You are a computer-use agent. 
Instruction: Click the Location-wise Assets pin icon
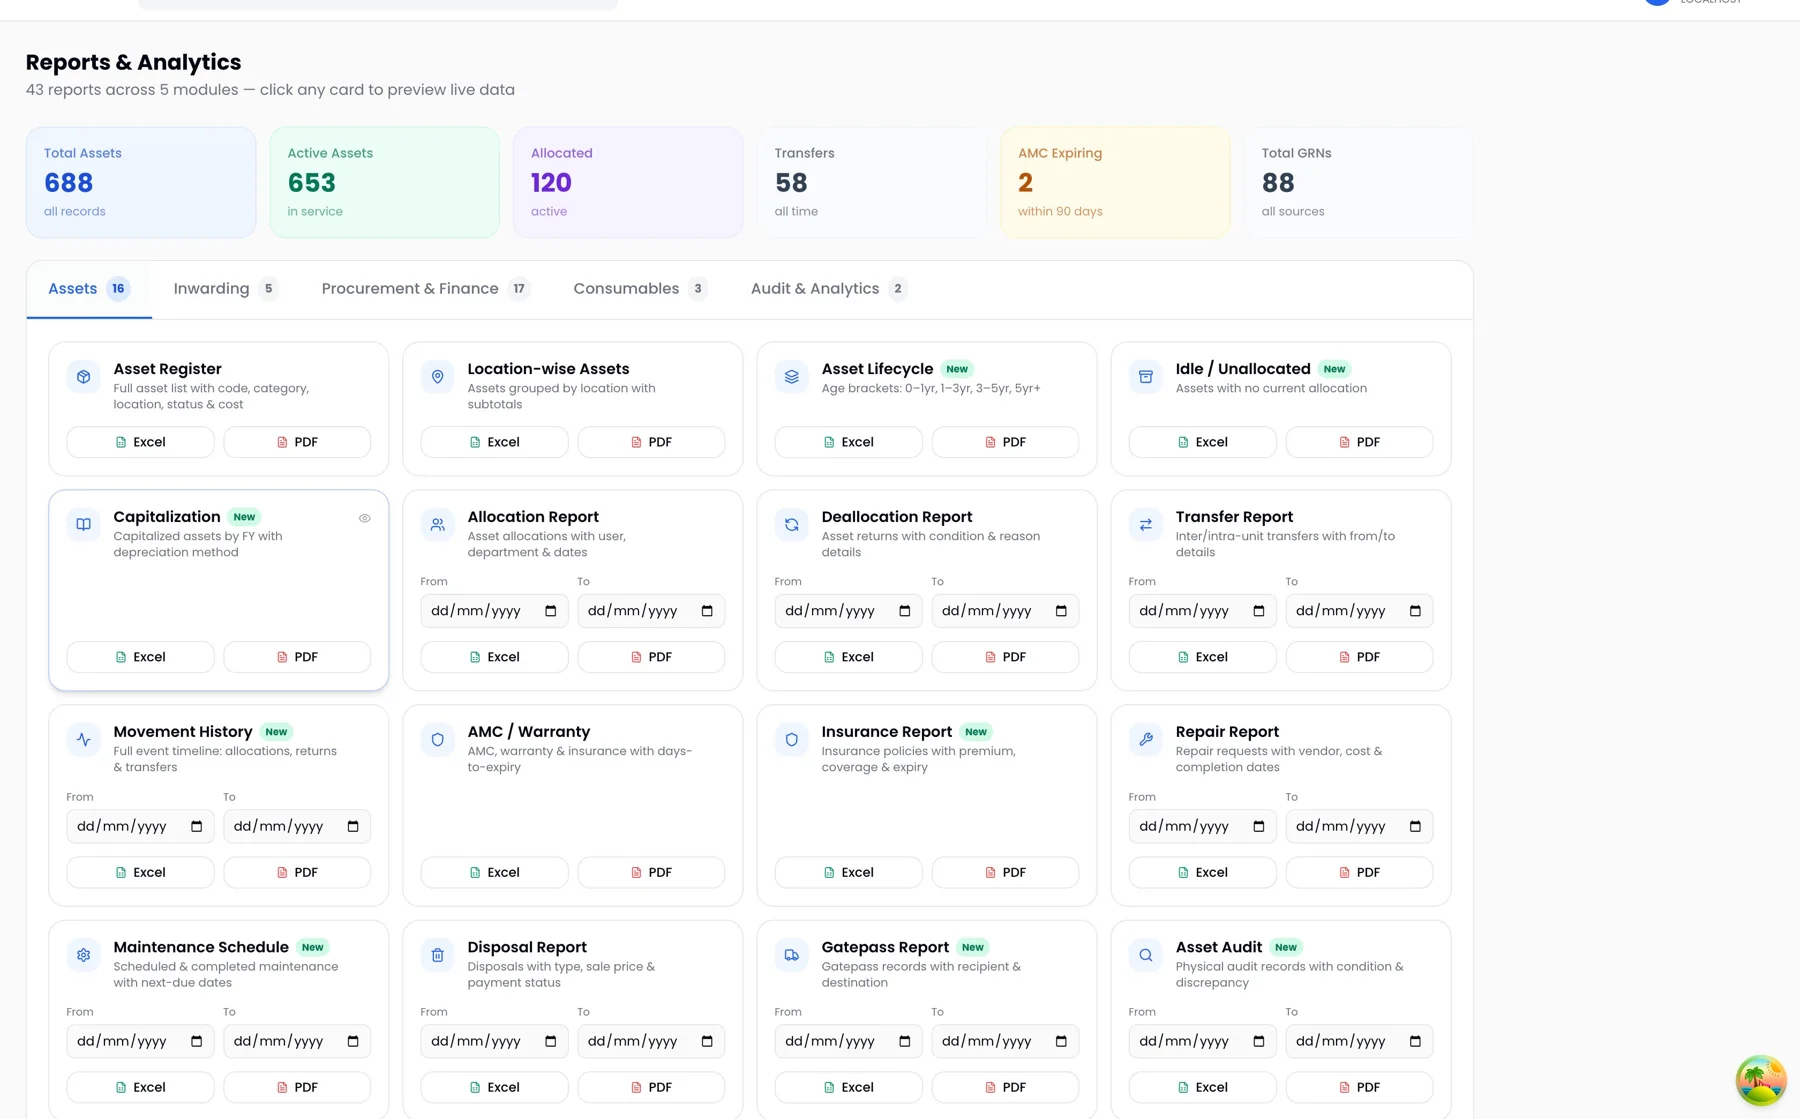tap(438, 377)
